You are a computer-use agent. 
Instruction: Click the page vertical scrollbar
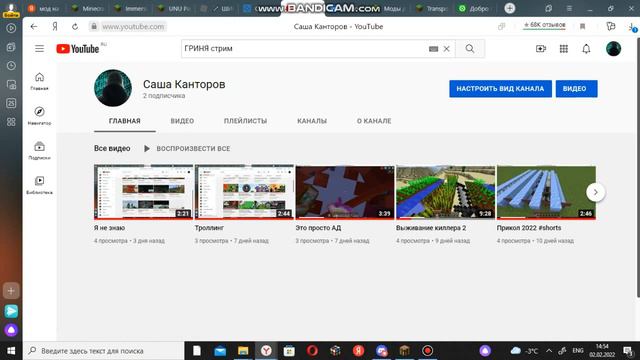click(638, 167)
